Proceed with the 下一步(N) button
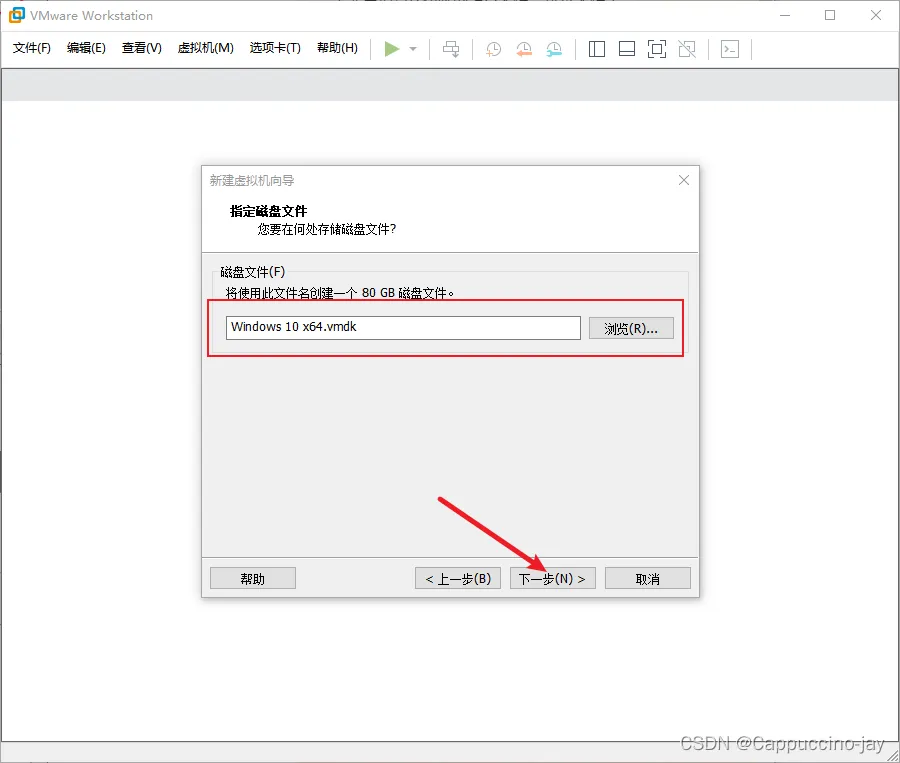The height and width of the screenshot is (763, 900). tap(552, 578)
